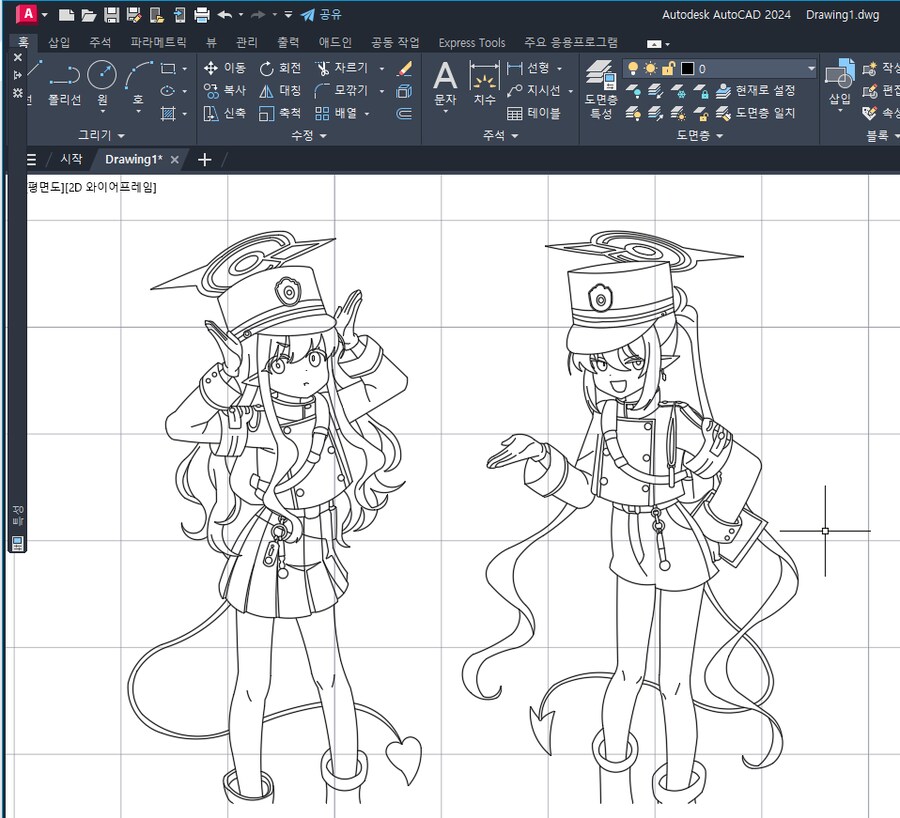Select the Dimension (치수) tool
The image size is (900, 818).
point(484,84)
